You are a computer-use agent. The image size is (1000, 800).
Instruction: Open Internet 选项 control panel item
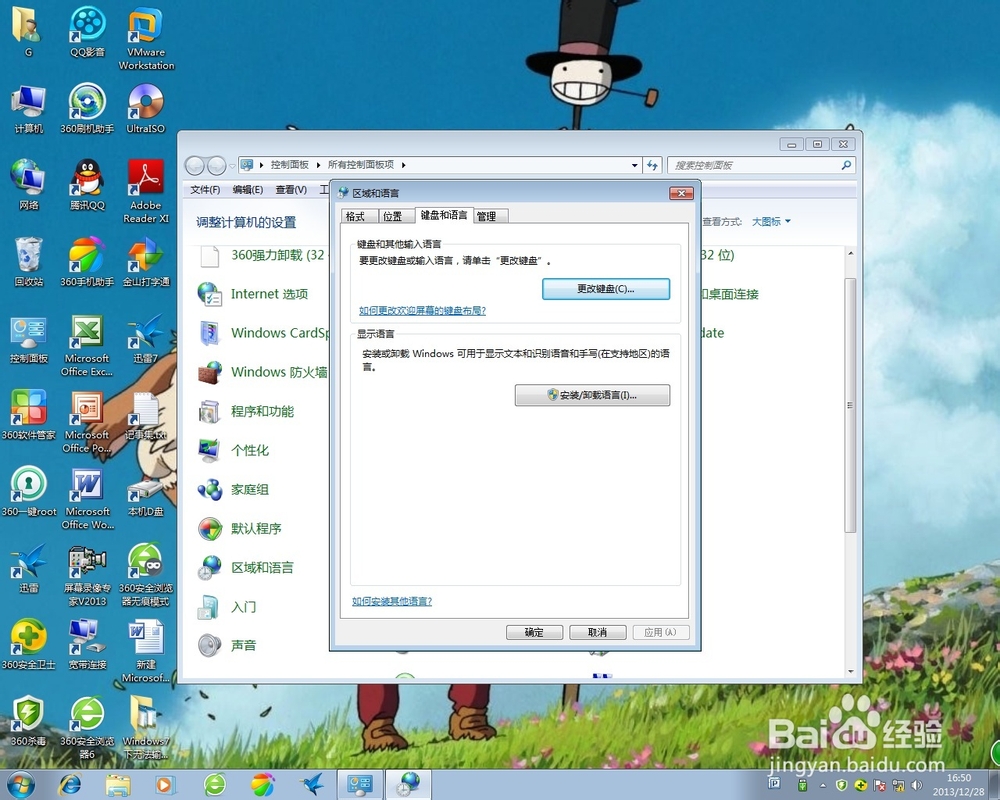pos(253,294)
